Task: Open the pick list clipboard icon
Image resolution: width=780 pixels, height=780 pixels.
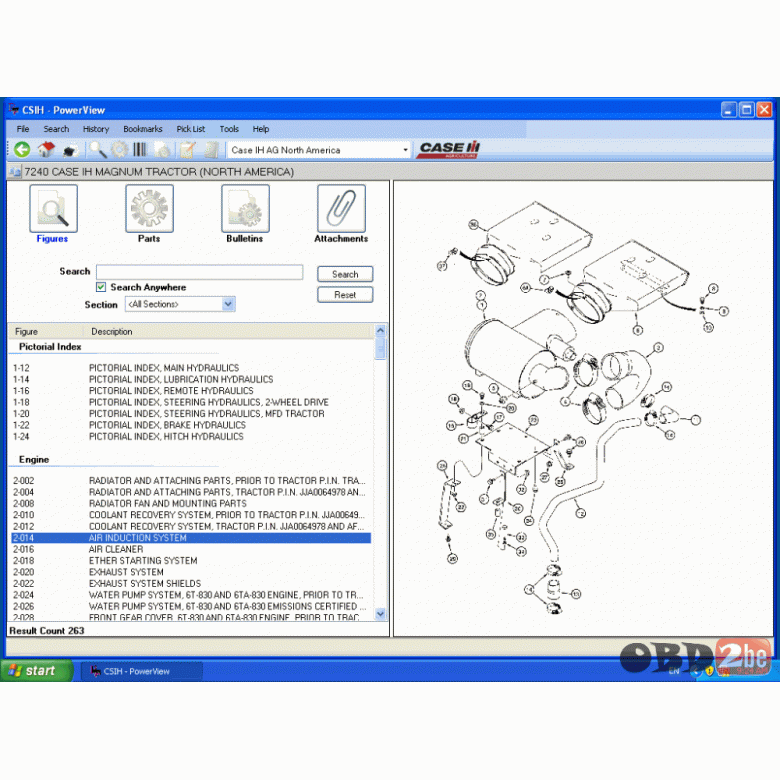Action: click(x=188, y=149)
